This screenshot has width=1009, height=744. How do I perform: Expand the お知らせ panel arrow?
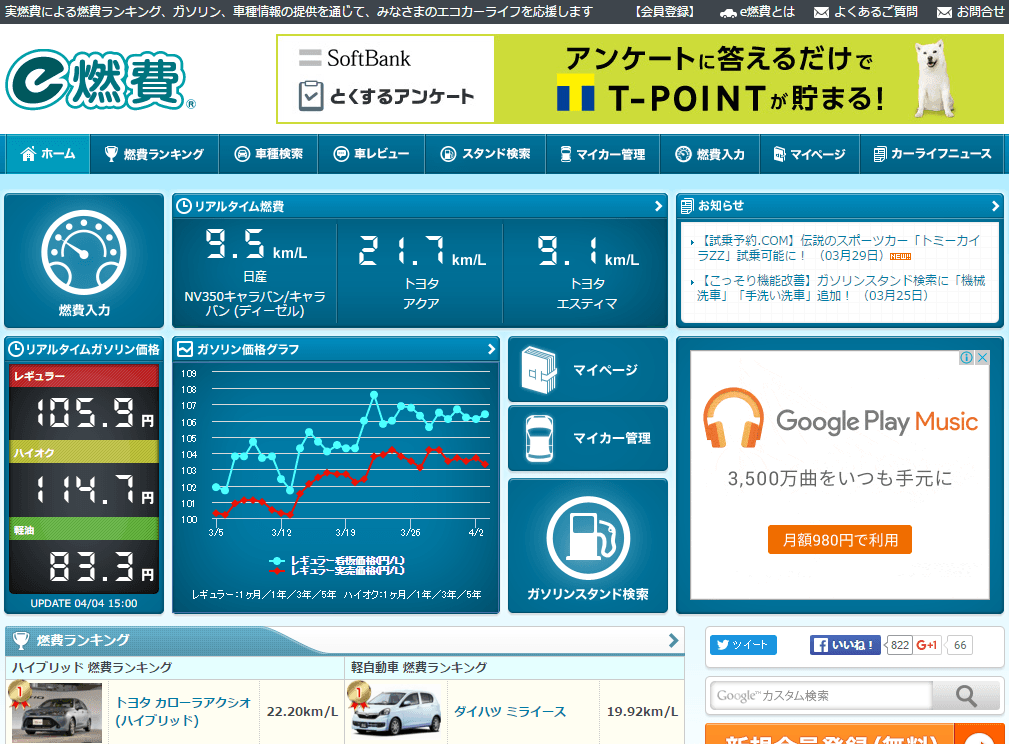[995, 206]
